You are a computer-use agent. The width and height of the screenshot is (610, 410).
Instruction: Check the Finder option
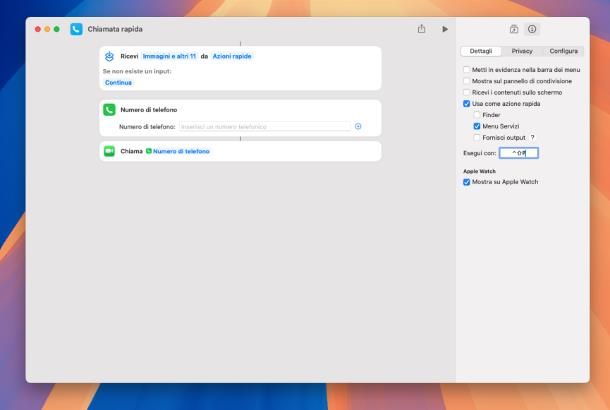477,115
